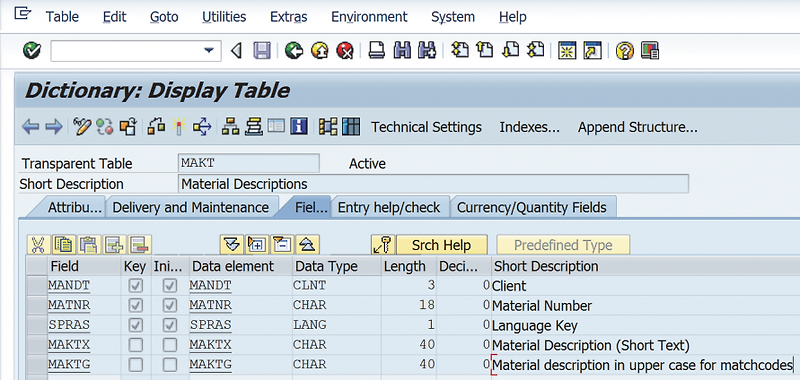
Task: Switch to the Entry help/check tab
Action: coord(389,208)
